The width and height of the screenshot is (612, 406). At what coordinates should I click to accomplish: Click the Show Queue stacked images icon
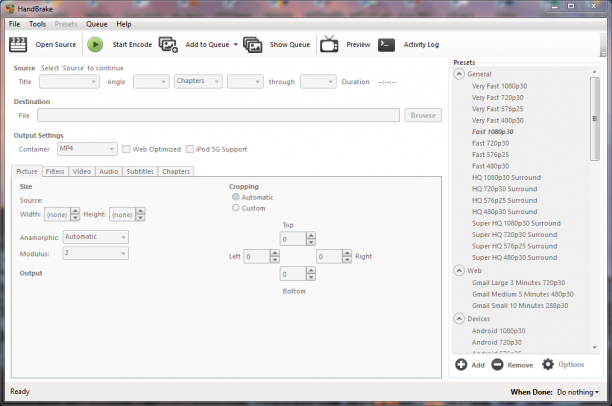pos(253,45)
